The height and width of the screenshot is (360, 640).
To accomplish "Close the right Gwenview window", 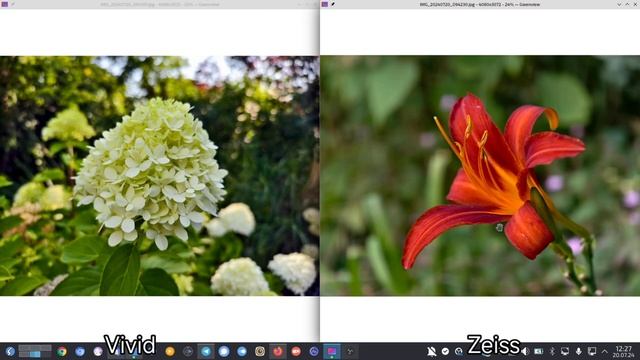I will click(636, 4).
